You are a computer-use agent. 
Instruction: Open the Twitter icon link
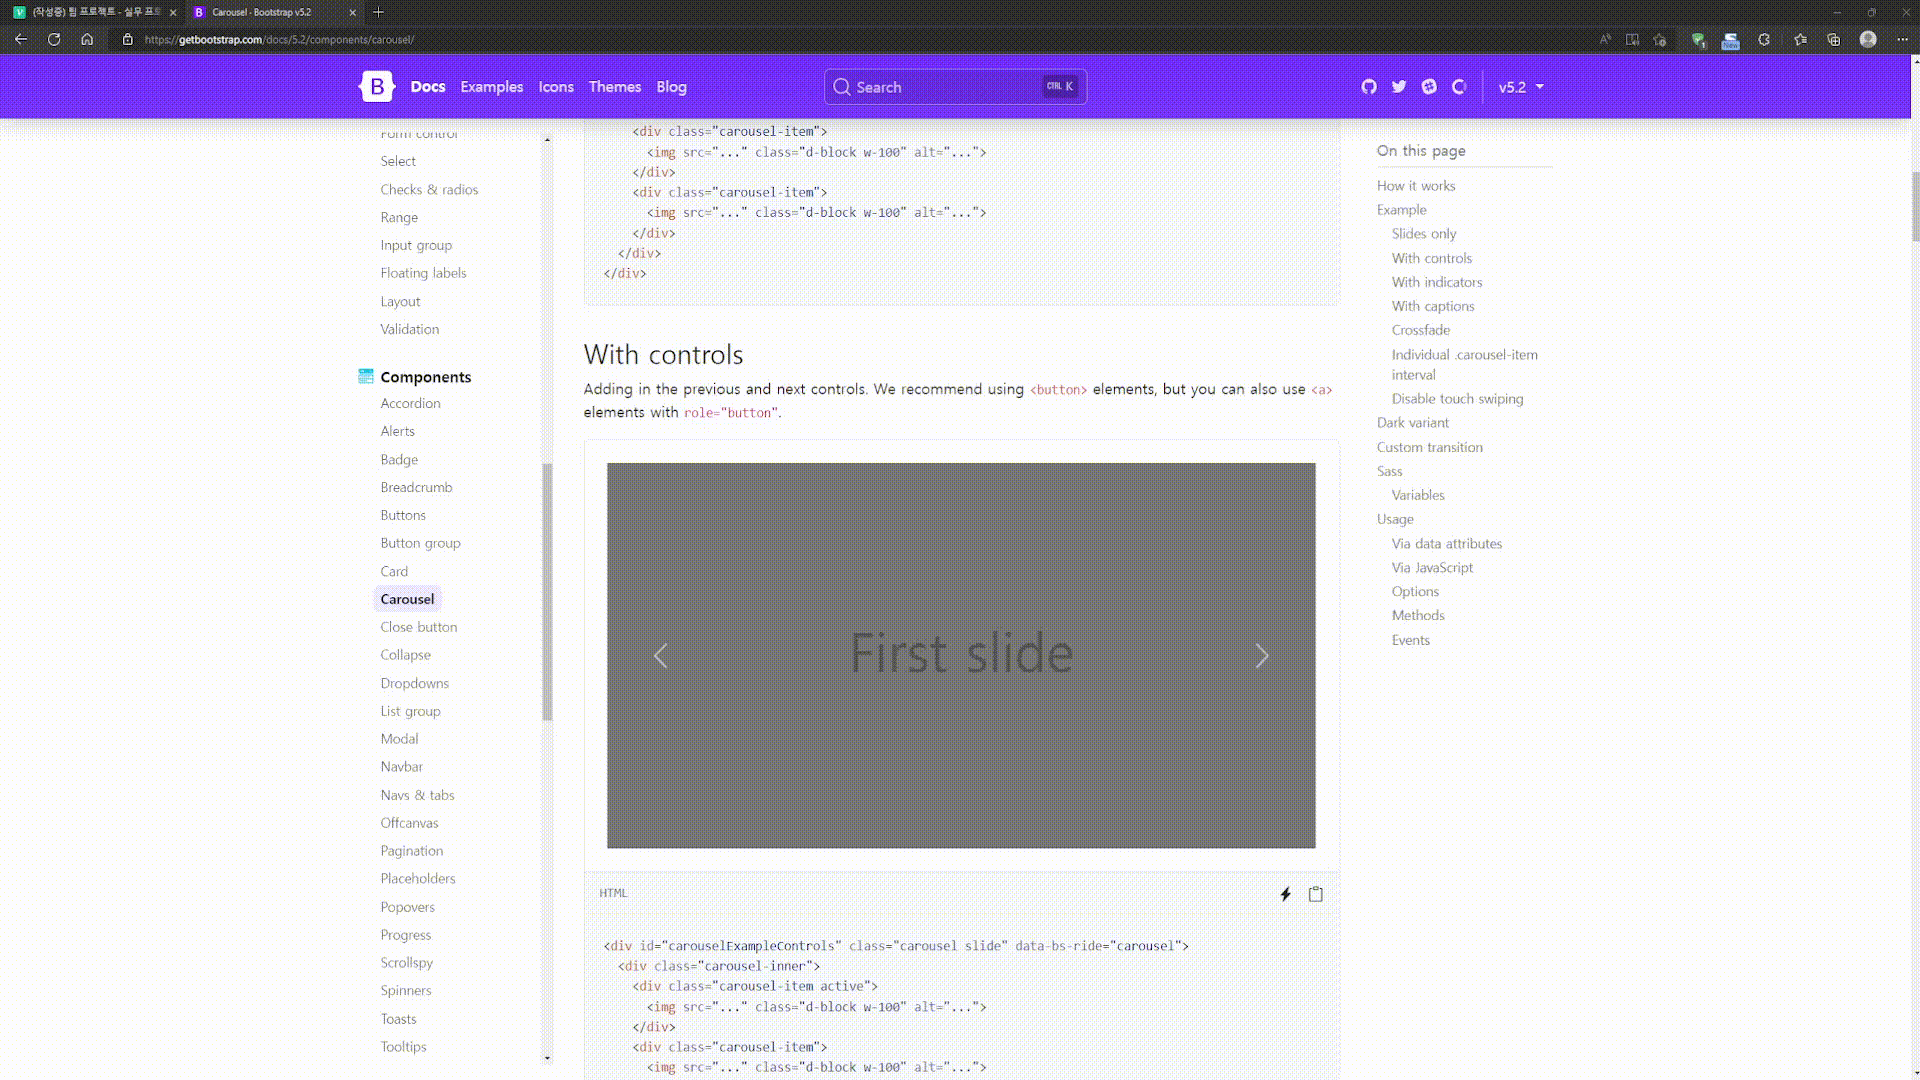[x=1399, y=87]
